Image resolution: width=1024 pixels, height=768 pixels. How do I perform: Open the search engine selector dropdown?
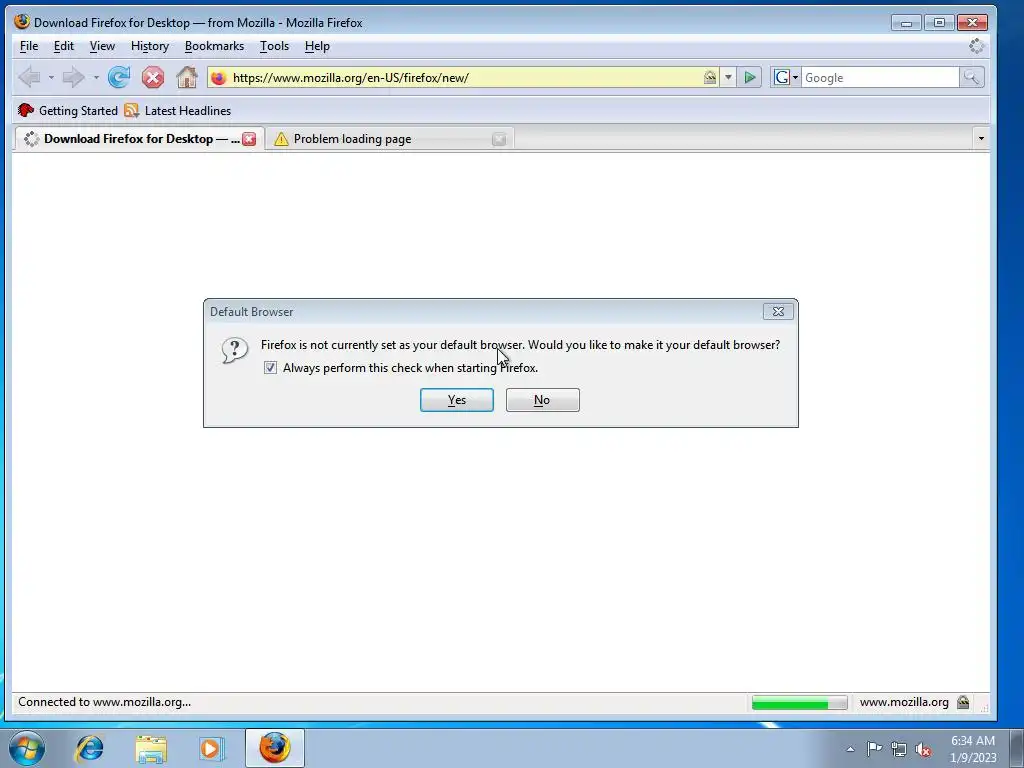(x=786, y=78)
